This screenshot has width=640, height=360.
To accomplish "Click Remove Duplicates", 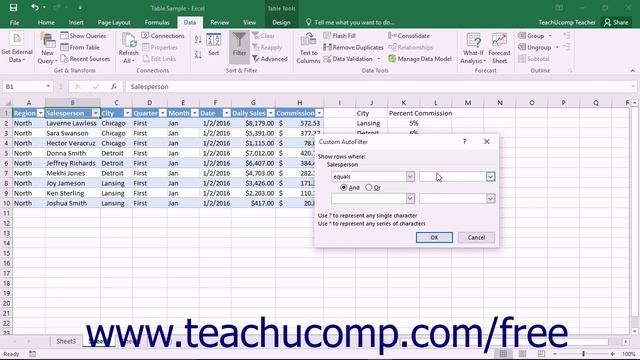I will tap(353, 47).
